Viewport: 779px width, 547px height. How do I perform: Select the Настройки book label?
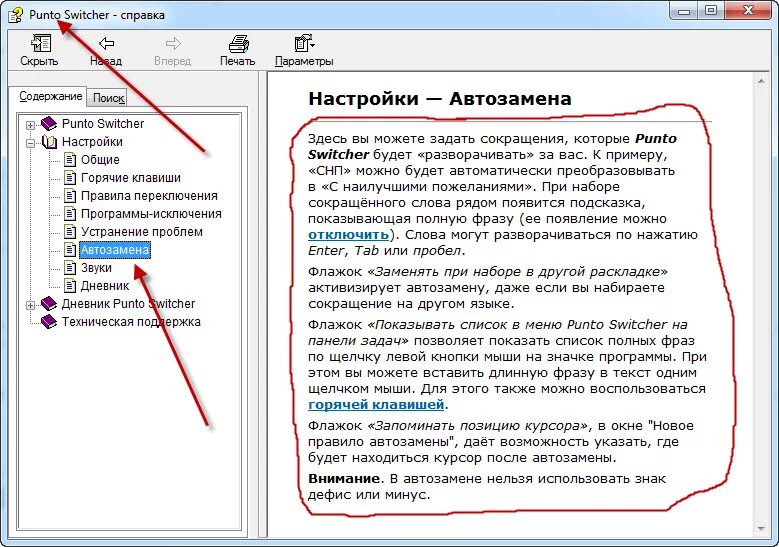pyautogui.click(x=92, y=142)
